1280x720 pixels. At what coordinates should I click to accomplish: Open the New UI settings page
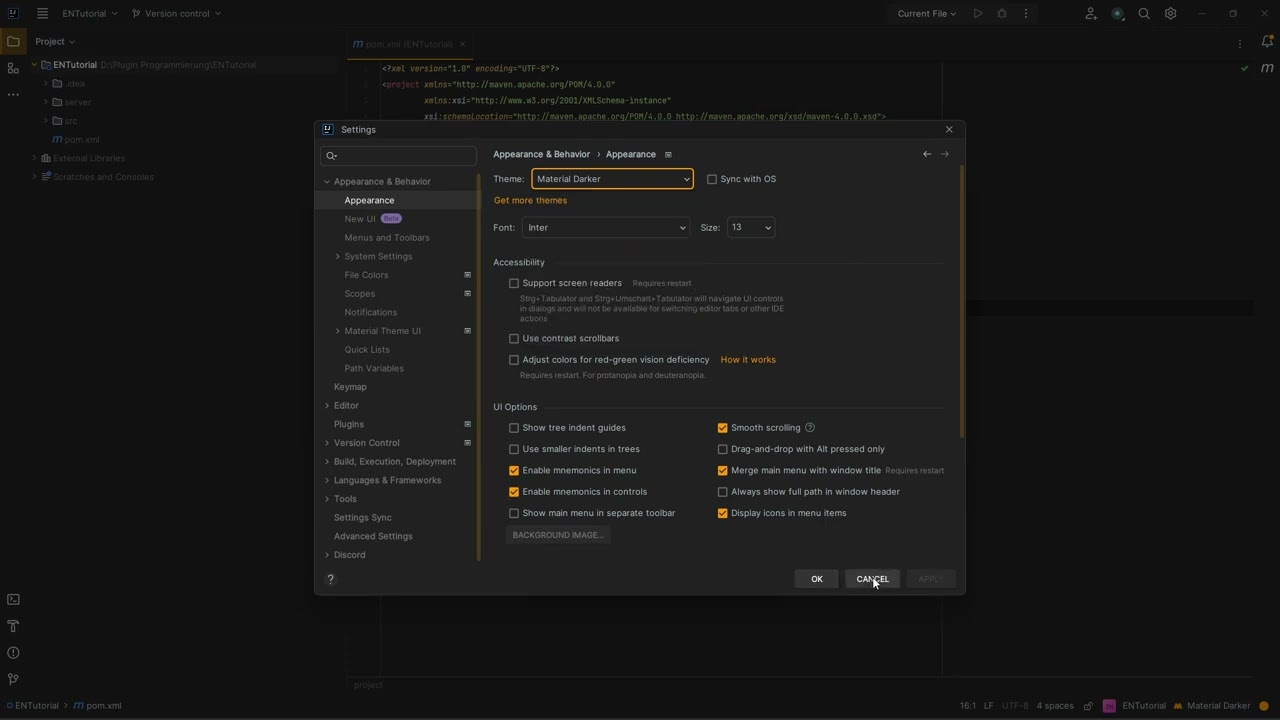pyautogui.click(x=360, y=219)
